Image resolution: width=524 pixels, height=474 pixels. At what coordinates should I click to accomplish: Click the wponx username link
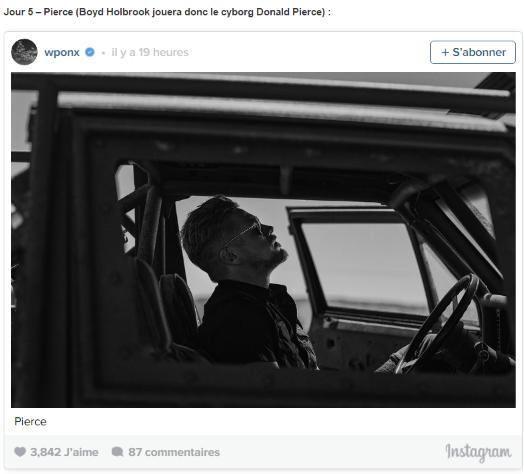click(x=62, y=52)
